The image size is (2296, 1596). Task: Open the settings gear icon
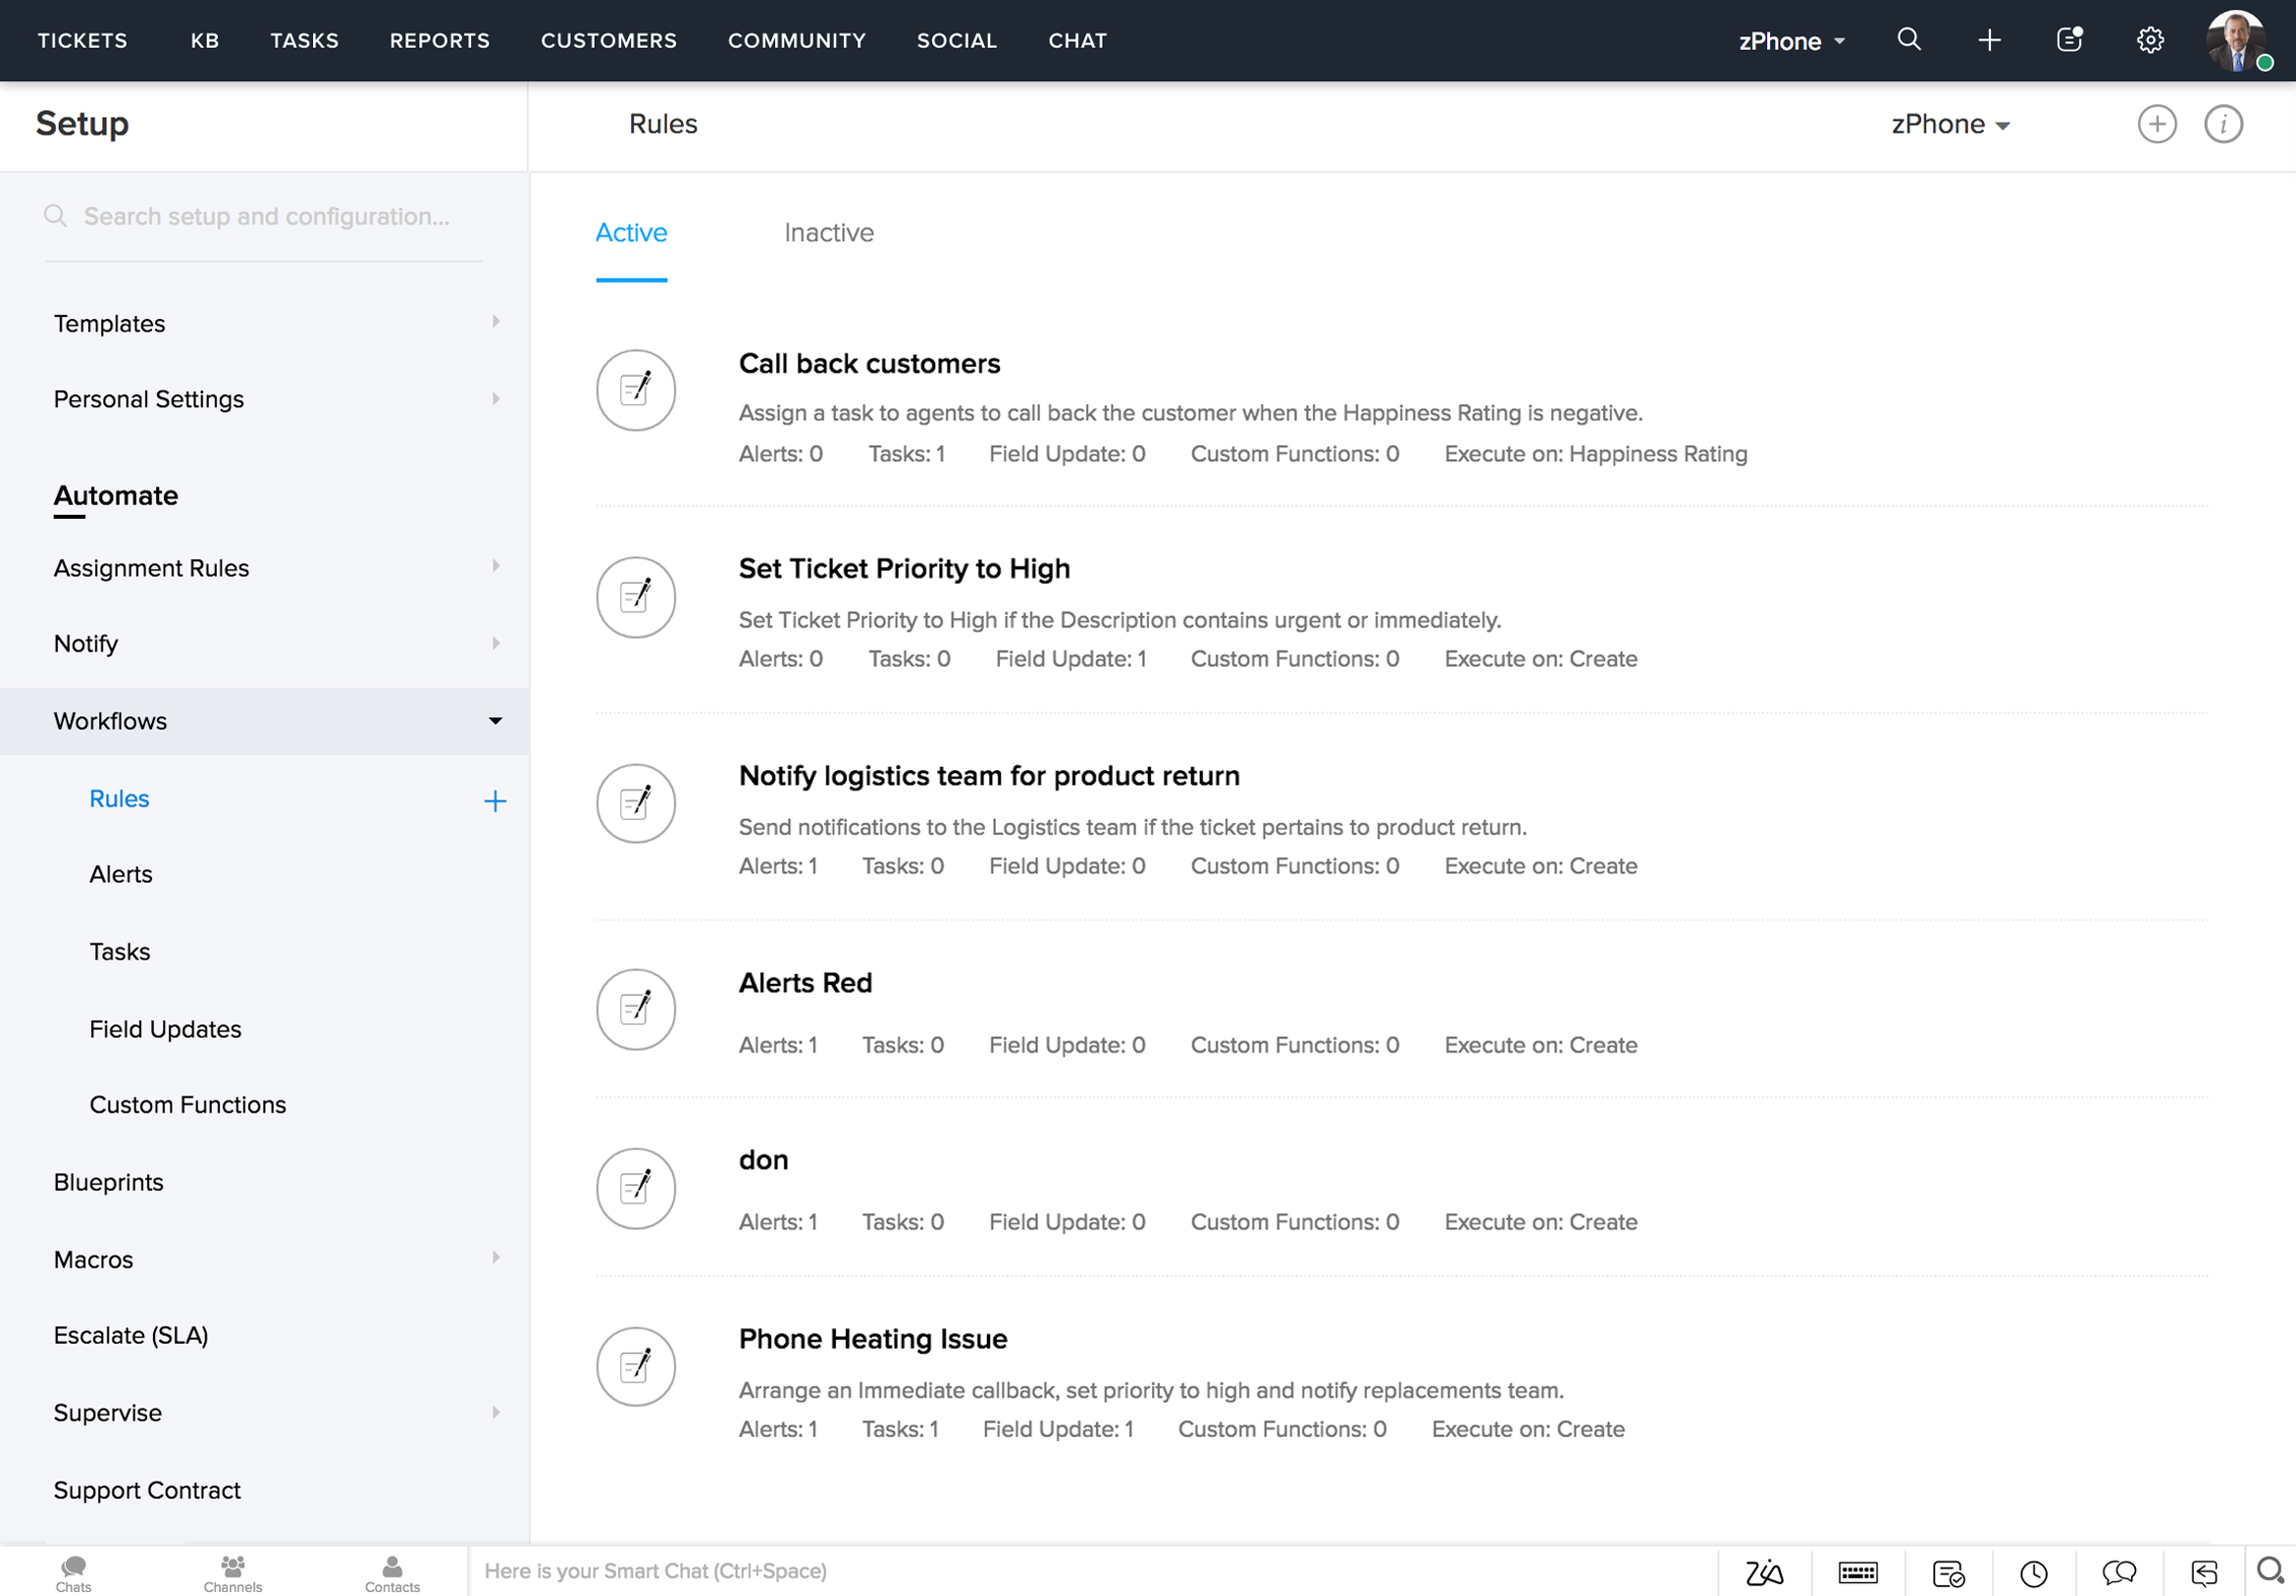(2150, 40)
